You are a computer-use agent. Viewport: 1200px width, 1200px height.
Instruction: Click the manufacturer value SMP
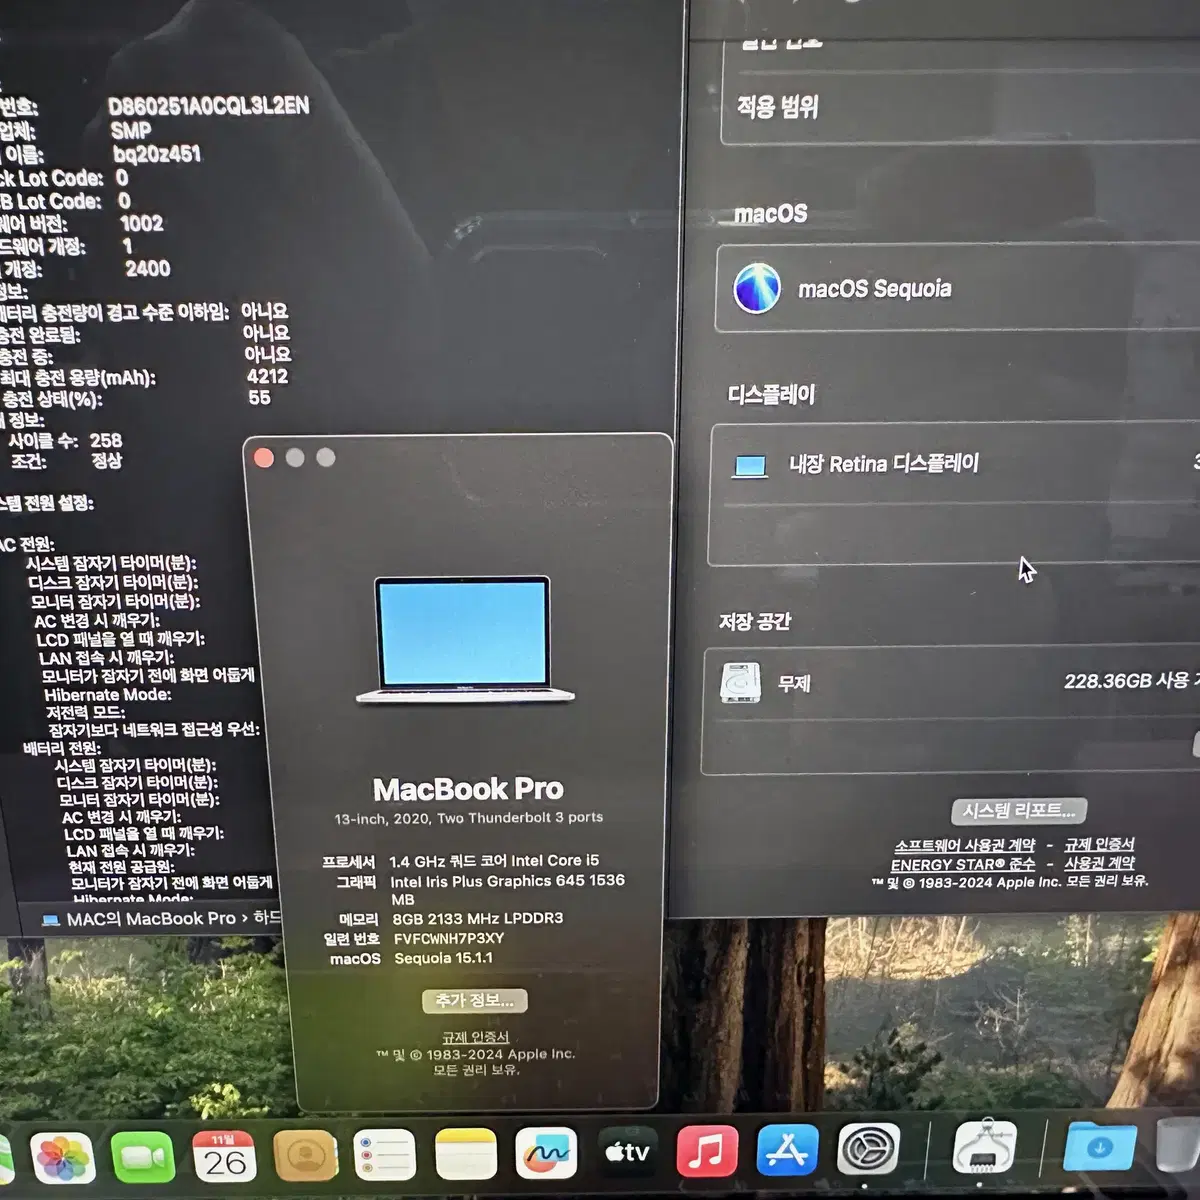tap(131, 130)
